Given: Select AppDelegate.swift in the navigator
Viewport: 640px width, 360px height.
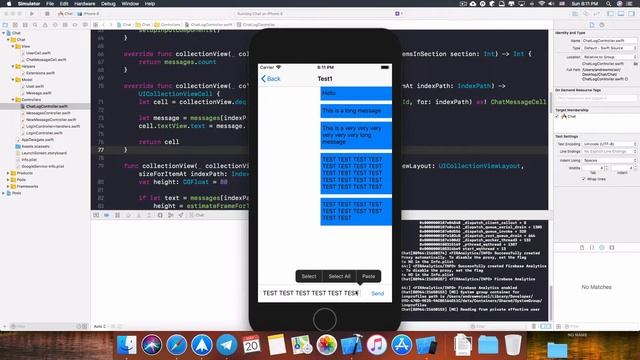Looking at the screenshot, I should pos(38,140).
